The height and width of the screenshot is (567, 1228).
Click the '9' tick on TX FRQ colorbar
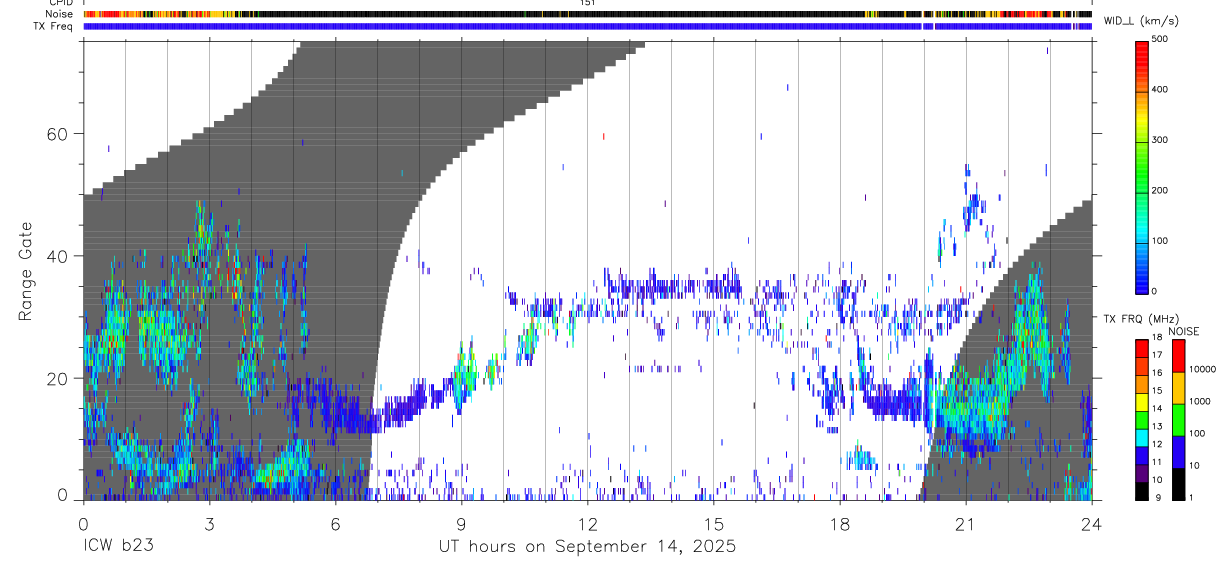[1158, 498]
